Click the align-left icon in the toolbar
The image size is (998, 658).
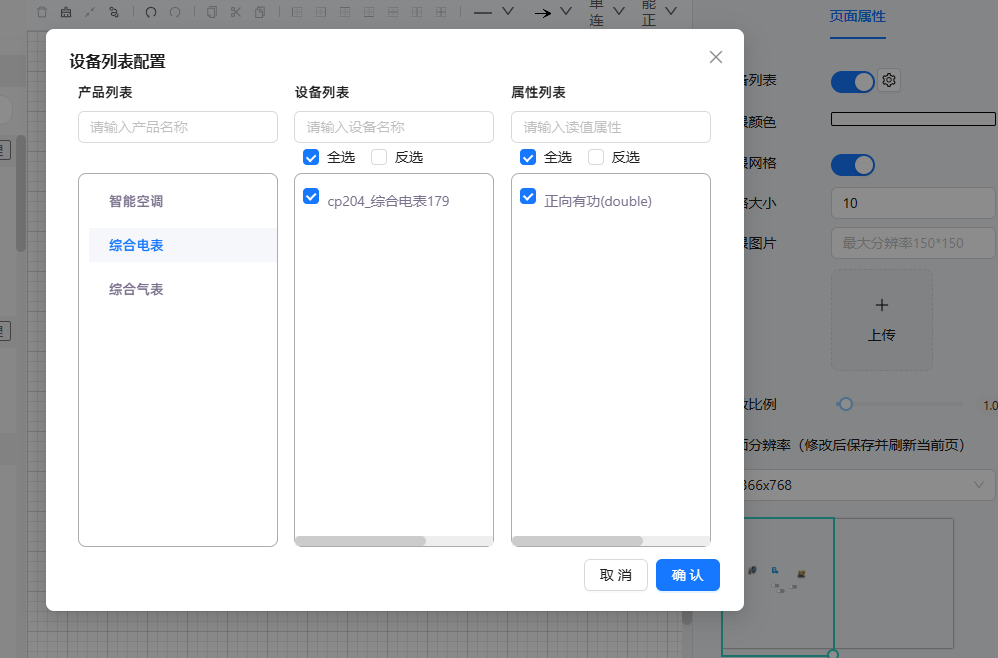click(297, 12)
